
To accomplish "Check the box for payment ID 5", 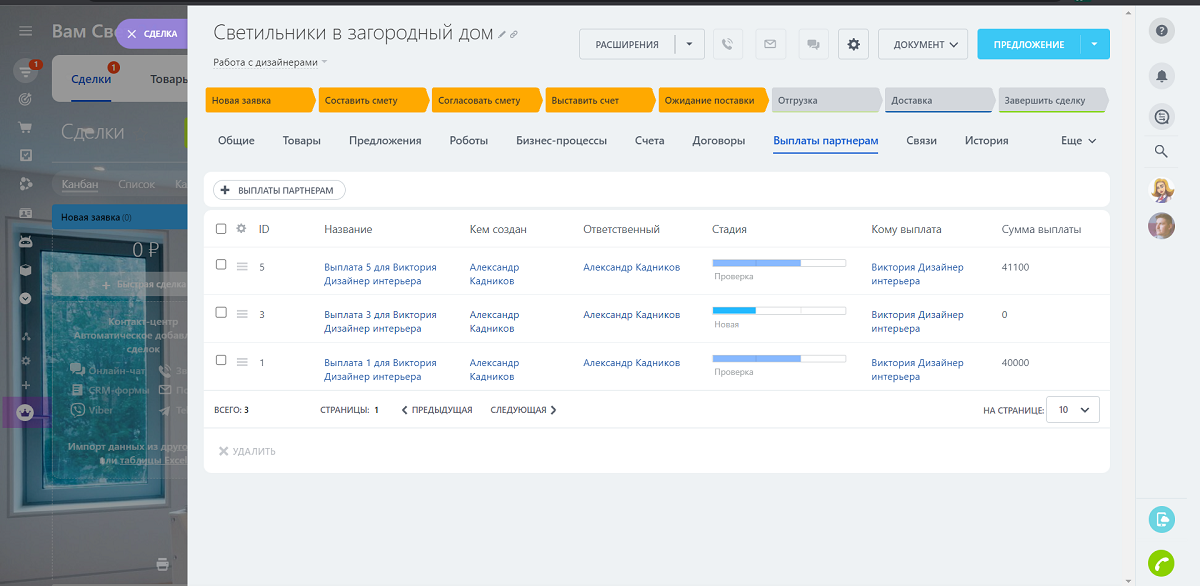I will pyautogui.click(x=221, y=265).
